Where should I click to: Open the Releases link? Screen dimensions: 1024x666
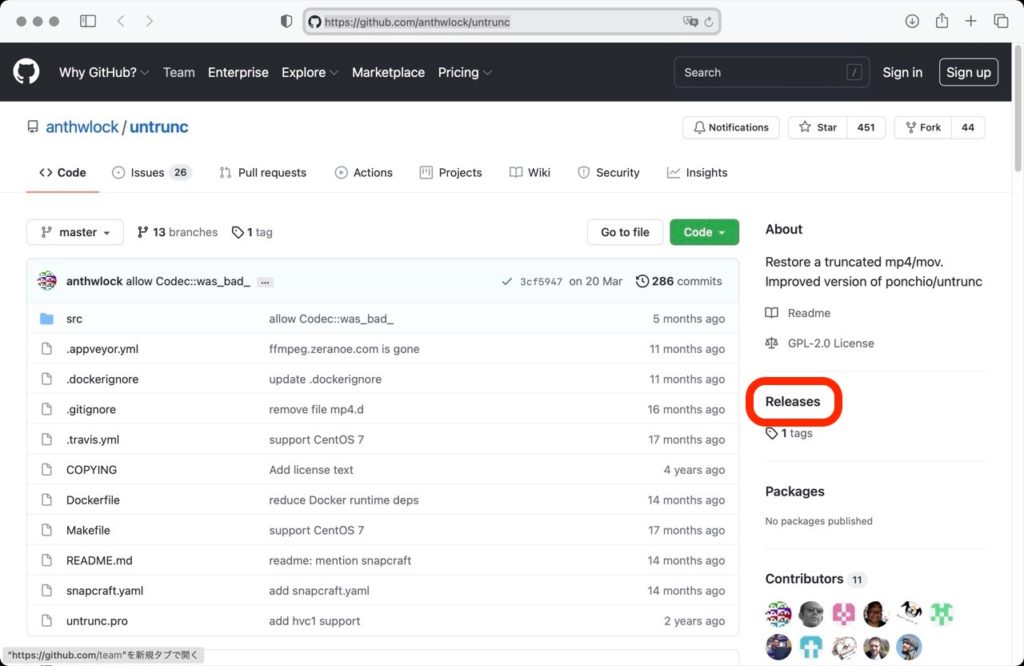coord(792,402)
